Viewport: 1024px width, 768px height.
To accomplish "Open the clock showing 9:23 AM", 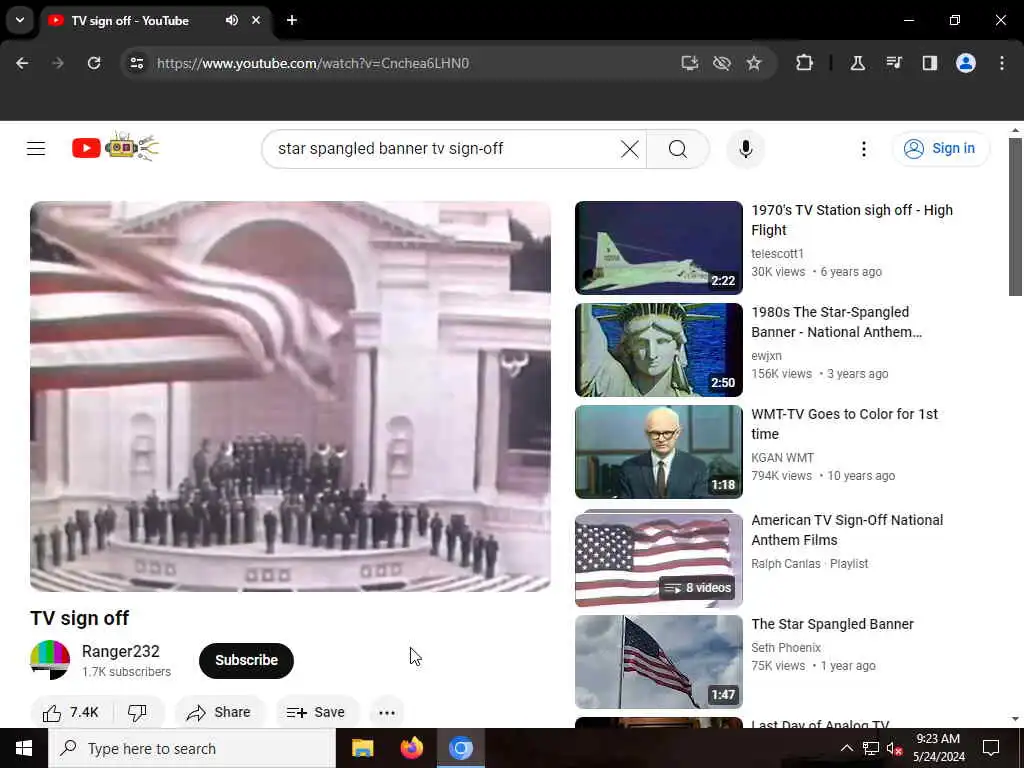I will tap(938, 748).
